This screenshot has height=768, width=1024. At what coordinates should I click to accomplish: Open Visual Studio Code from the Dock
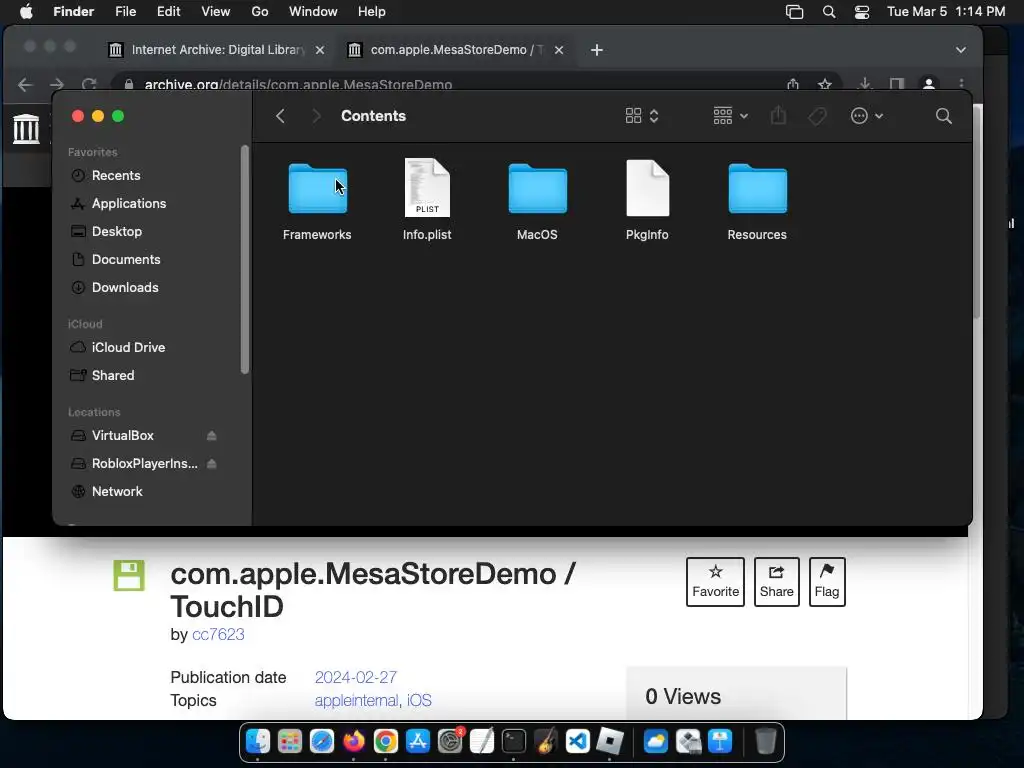tap(578, 742)
